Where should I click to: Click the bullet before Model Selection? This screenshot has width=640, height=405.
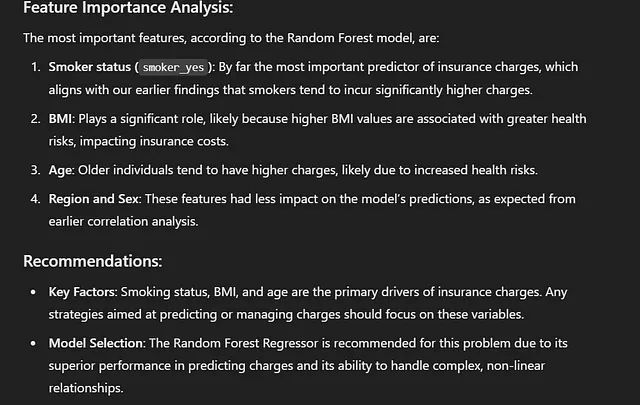pyautogui.click(x=33, y=343)
